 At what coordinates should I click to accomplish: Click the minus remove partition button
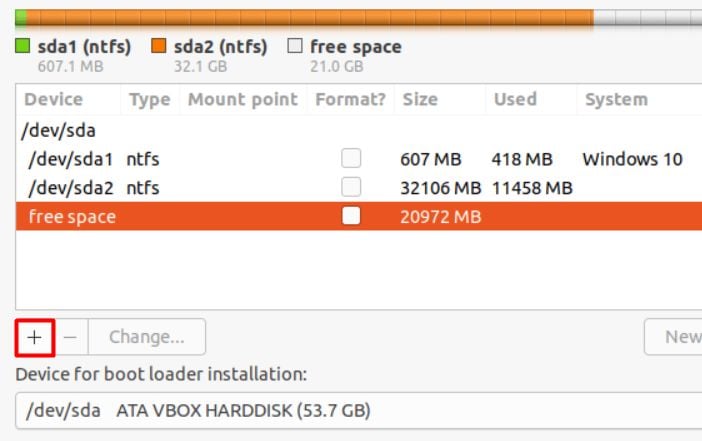70,337
